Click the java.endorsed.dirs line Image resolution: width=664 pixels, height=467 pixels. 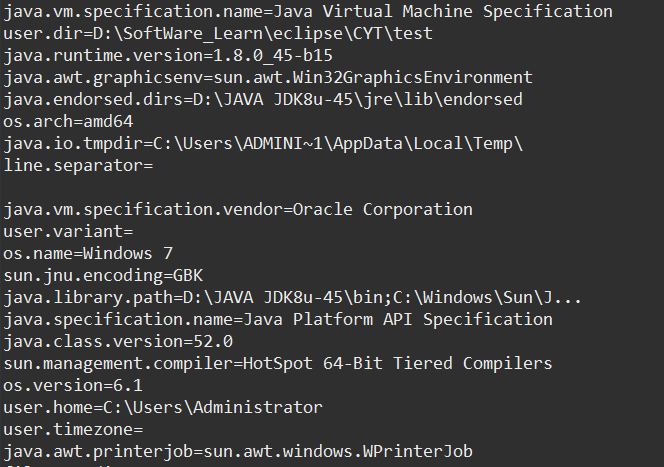(x=263, y=99)
